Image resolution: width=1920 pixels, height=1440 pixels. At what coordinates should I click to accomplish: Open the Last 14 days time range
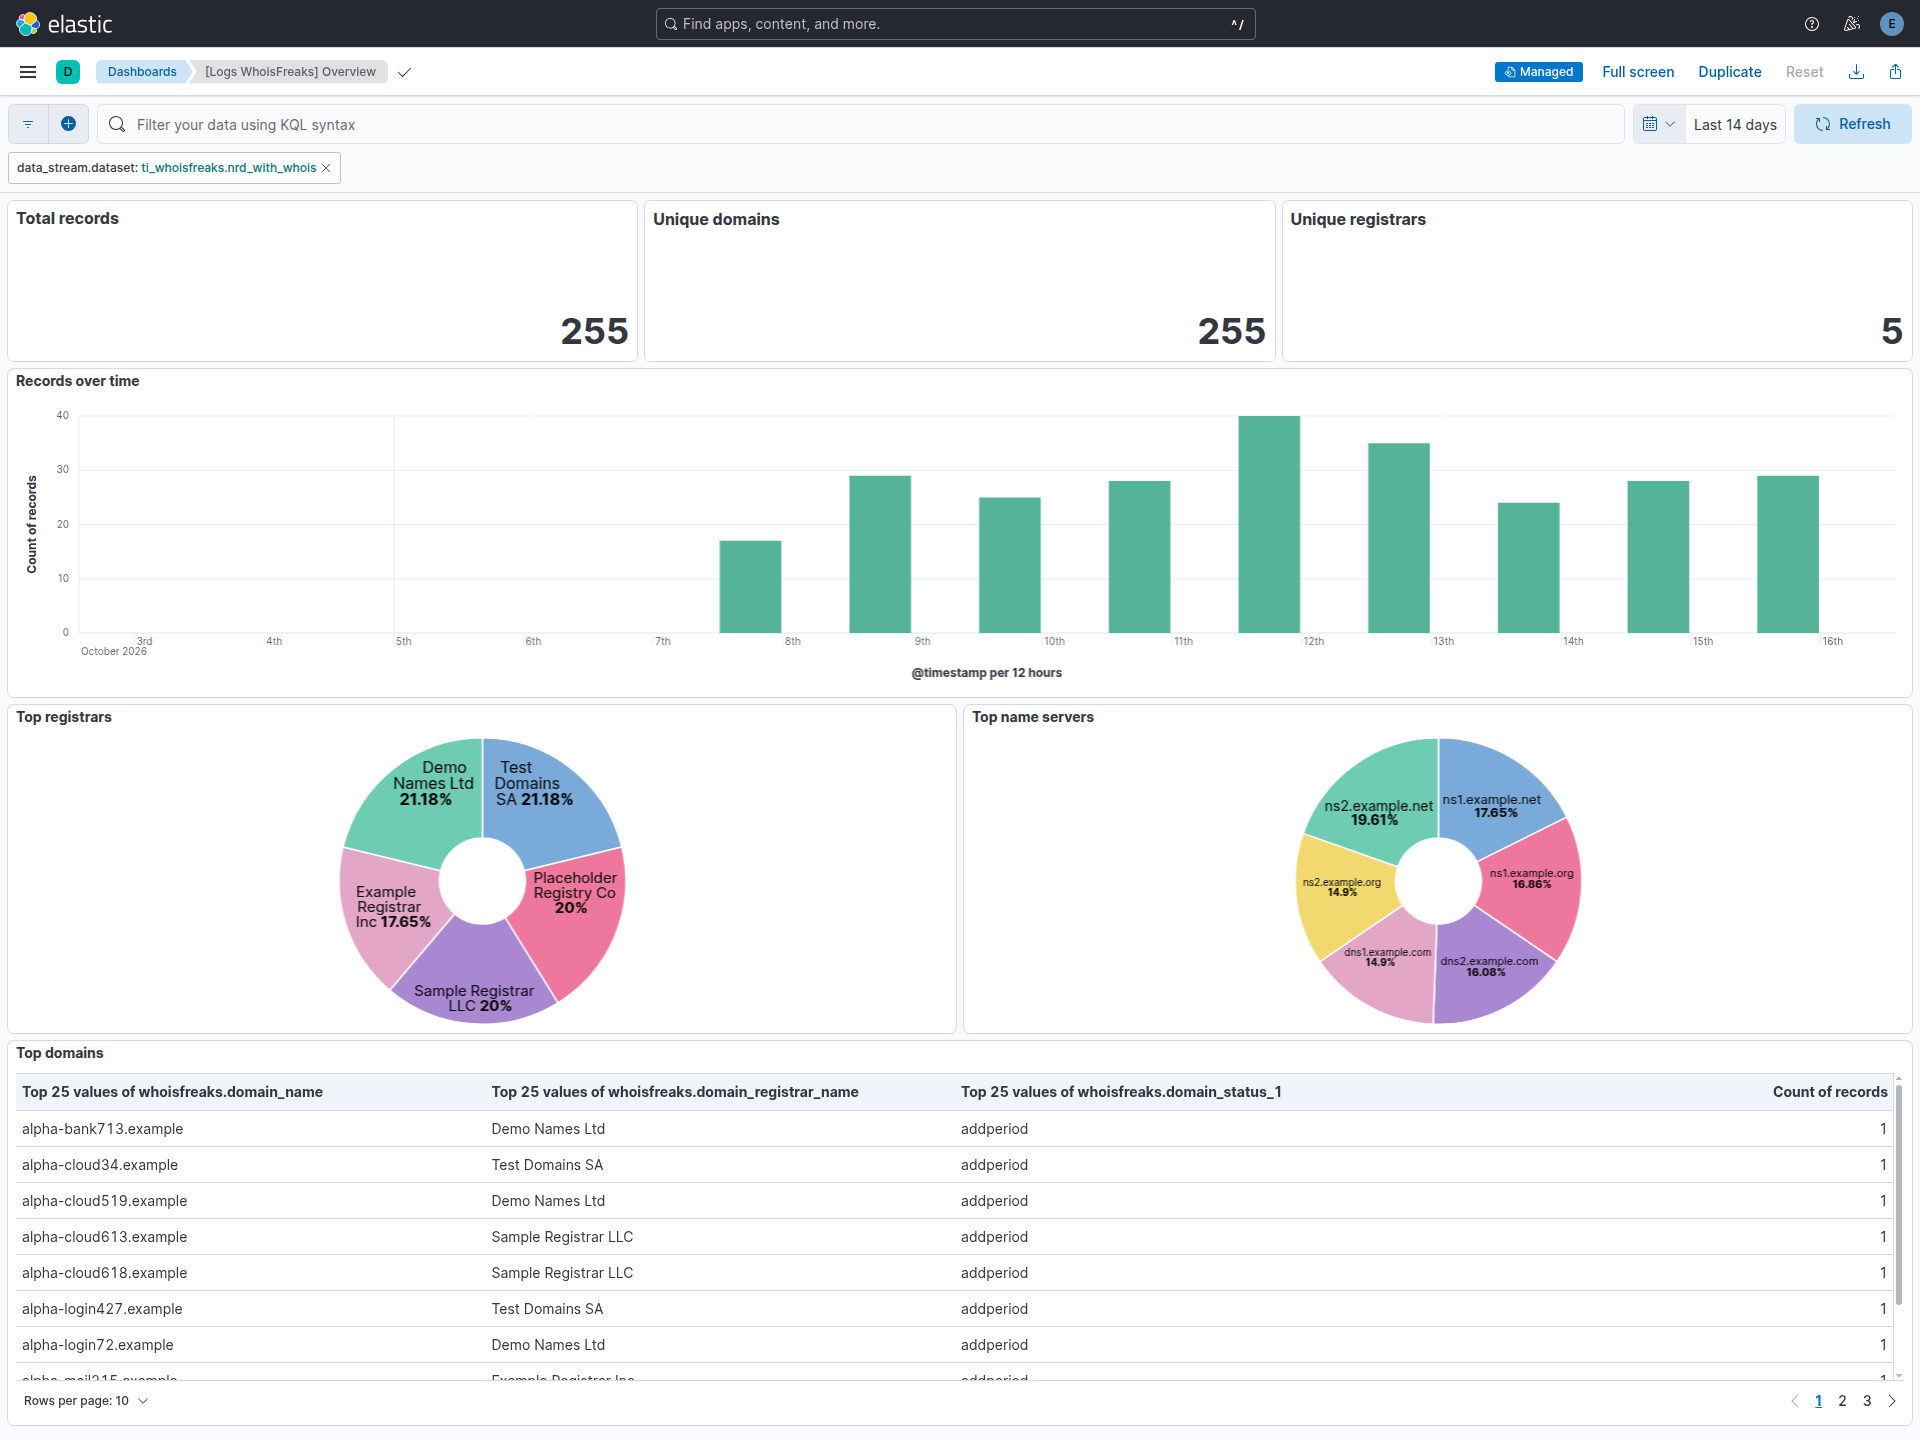tap(1735, 124)
